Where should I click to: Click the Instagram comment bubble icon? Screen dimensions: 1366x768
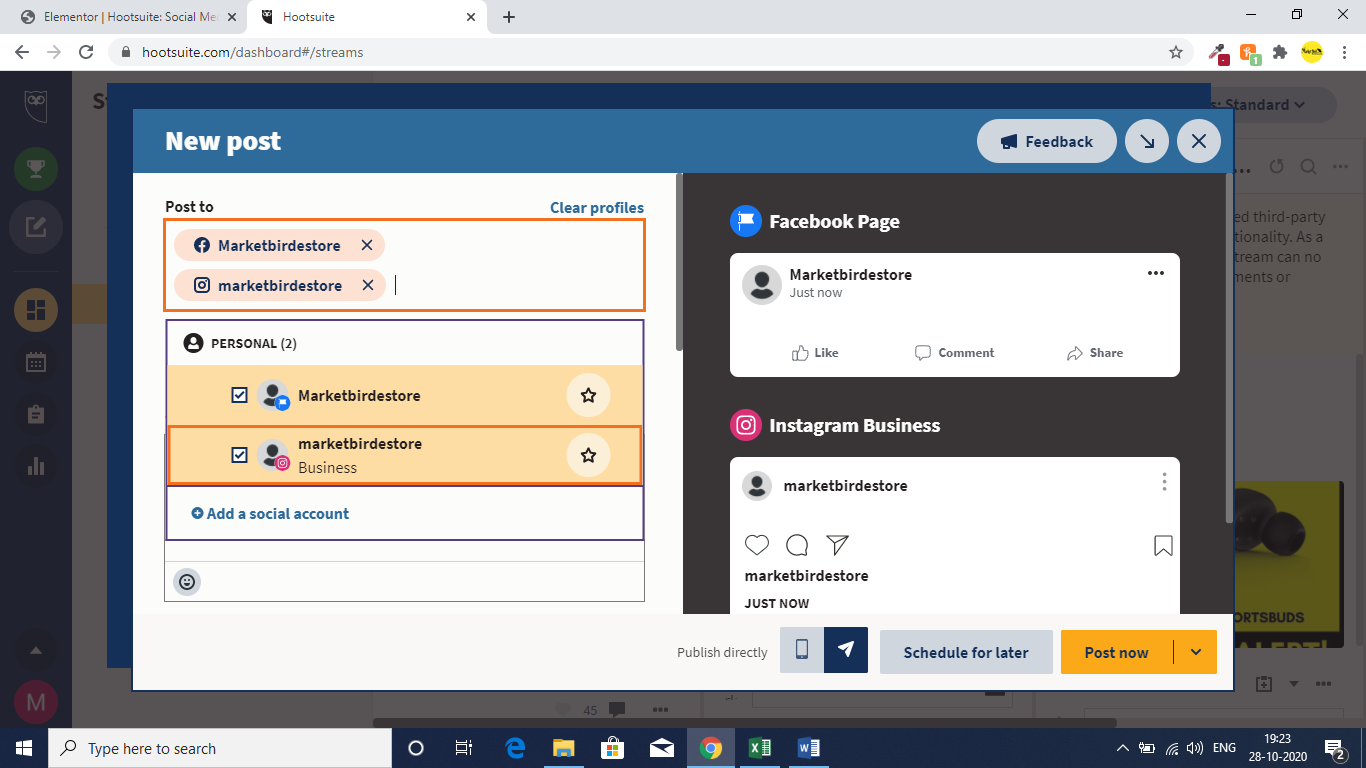(x=797, y=545)
